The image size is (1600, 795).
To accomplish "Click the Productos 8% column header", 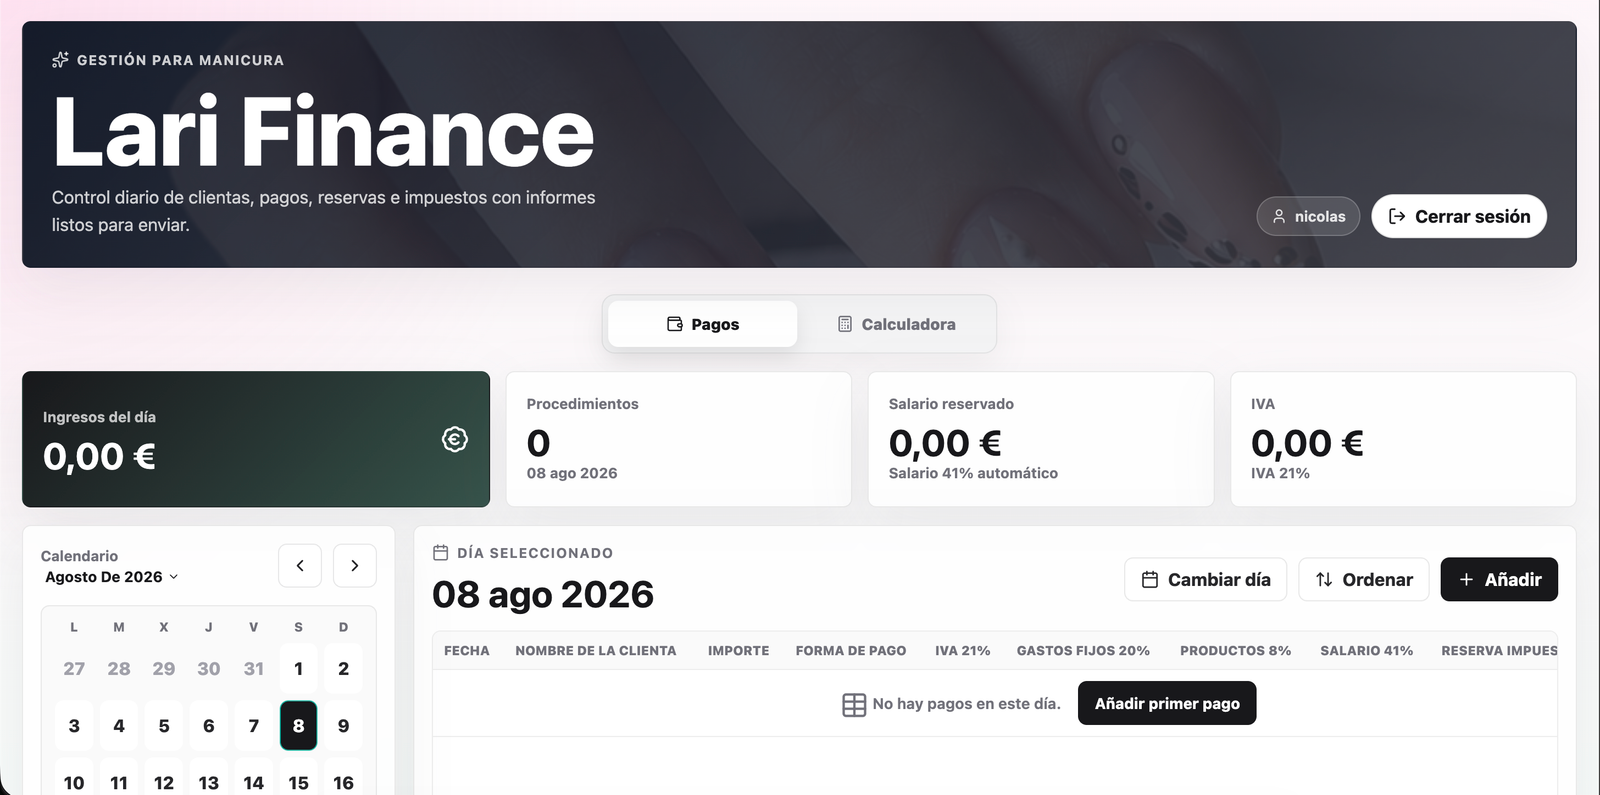I will [1236, 651].
